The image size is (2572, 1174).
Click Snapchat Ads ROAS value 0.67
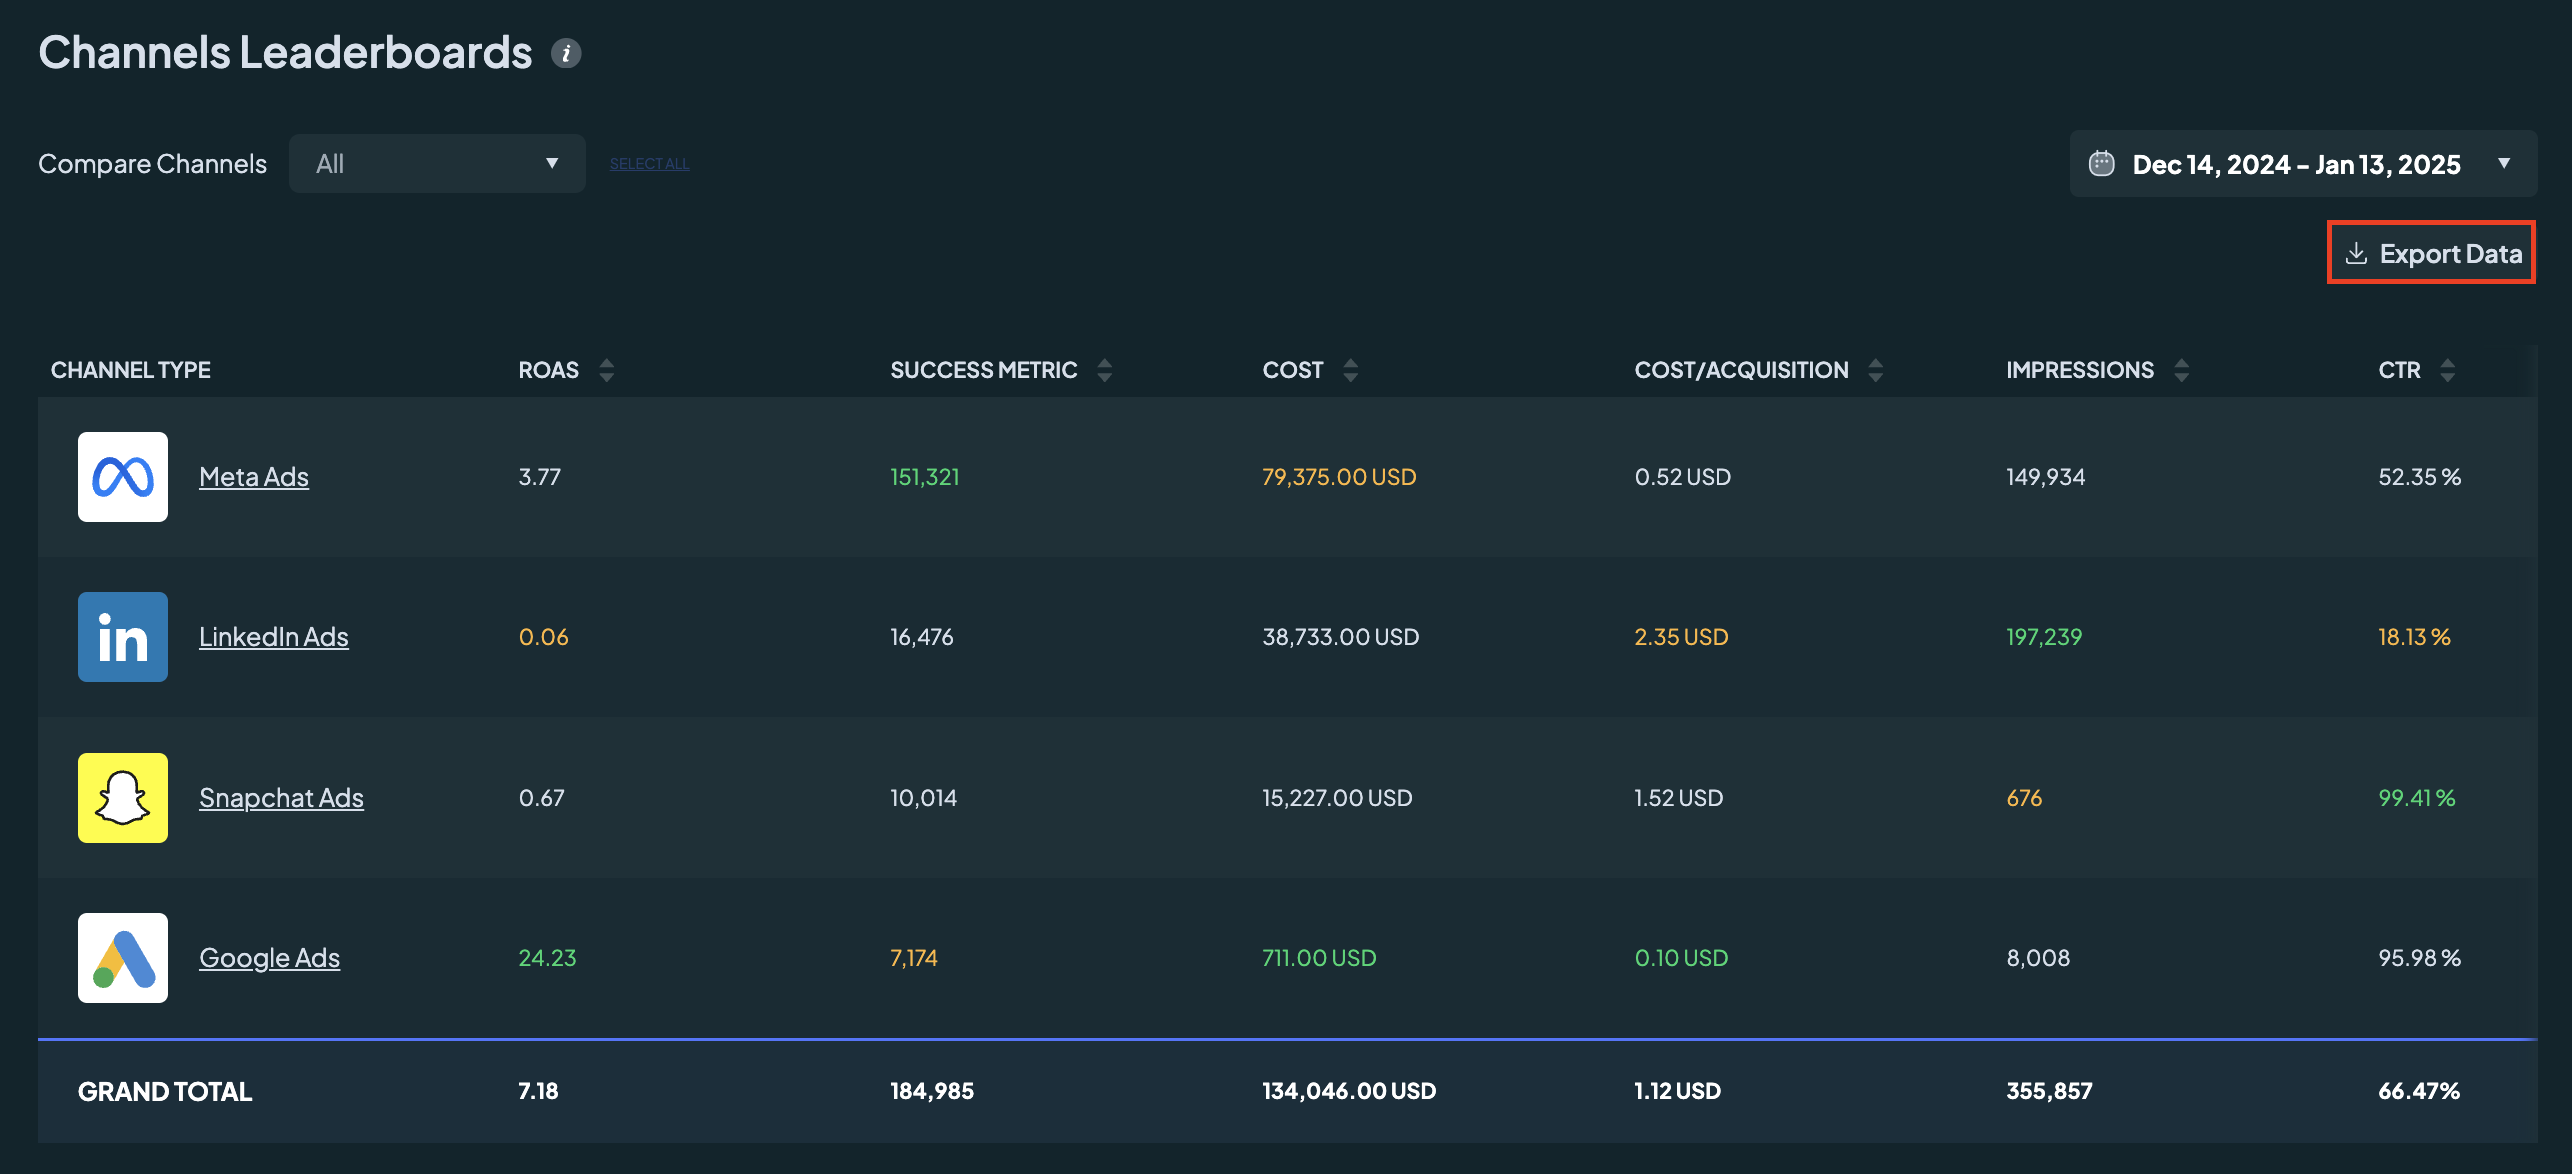pos(541,798)
